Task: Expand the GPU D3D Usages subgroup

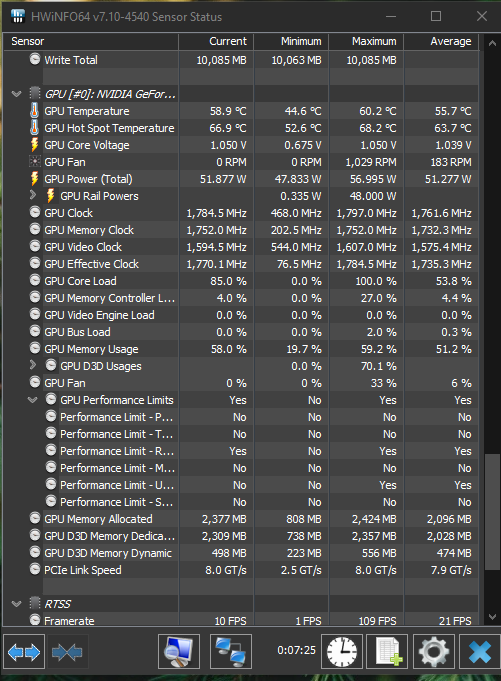Action: [33, 365]
